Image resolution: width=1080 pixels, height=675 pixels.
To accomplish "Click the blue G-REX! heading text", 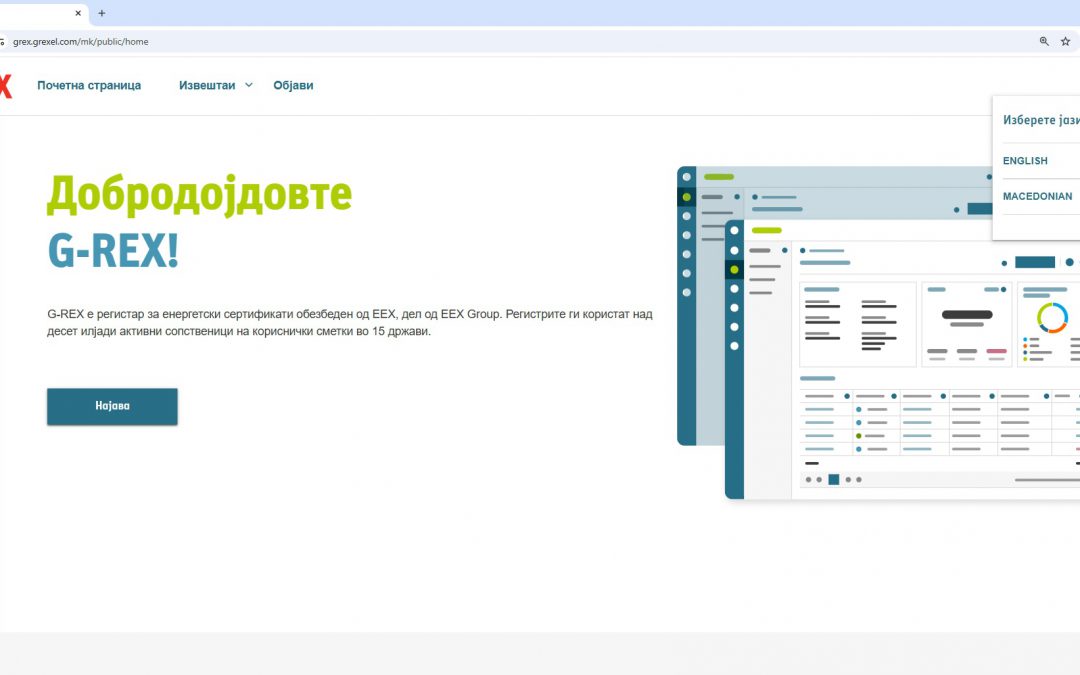I will tap(113, 251).
